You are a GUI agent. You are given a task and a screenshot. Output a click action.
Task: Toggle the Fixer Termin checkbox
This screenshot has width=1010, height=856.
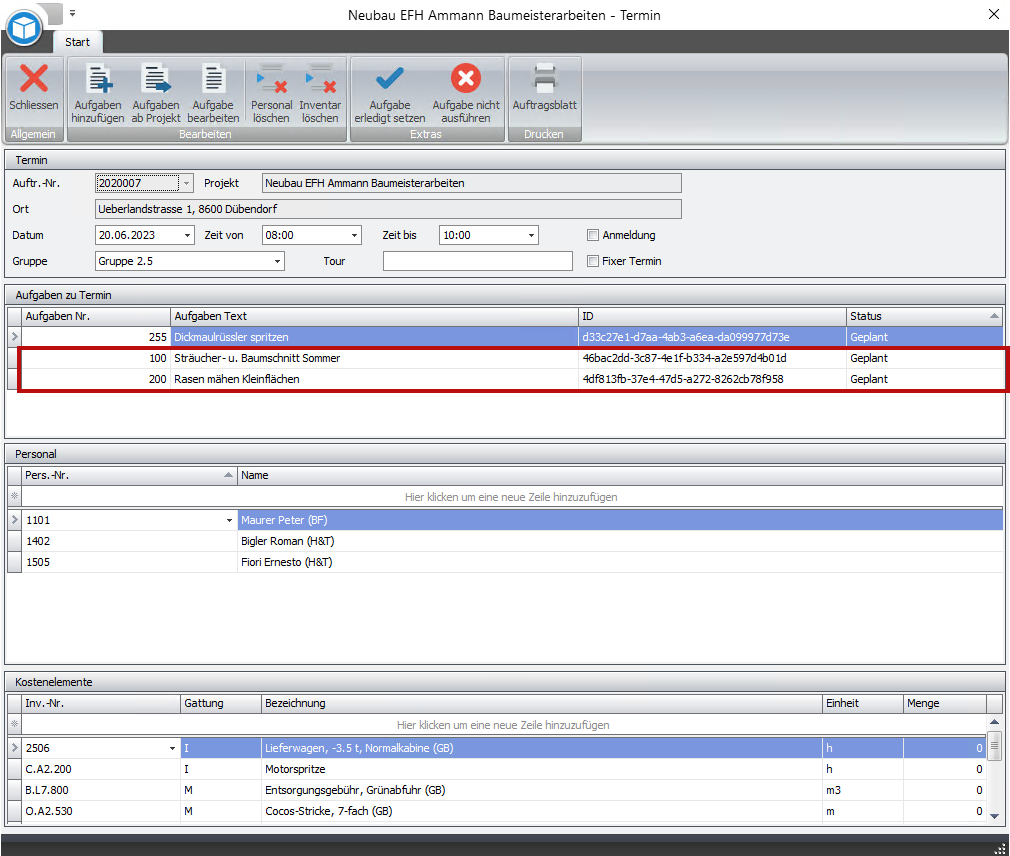coord(593,261)
